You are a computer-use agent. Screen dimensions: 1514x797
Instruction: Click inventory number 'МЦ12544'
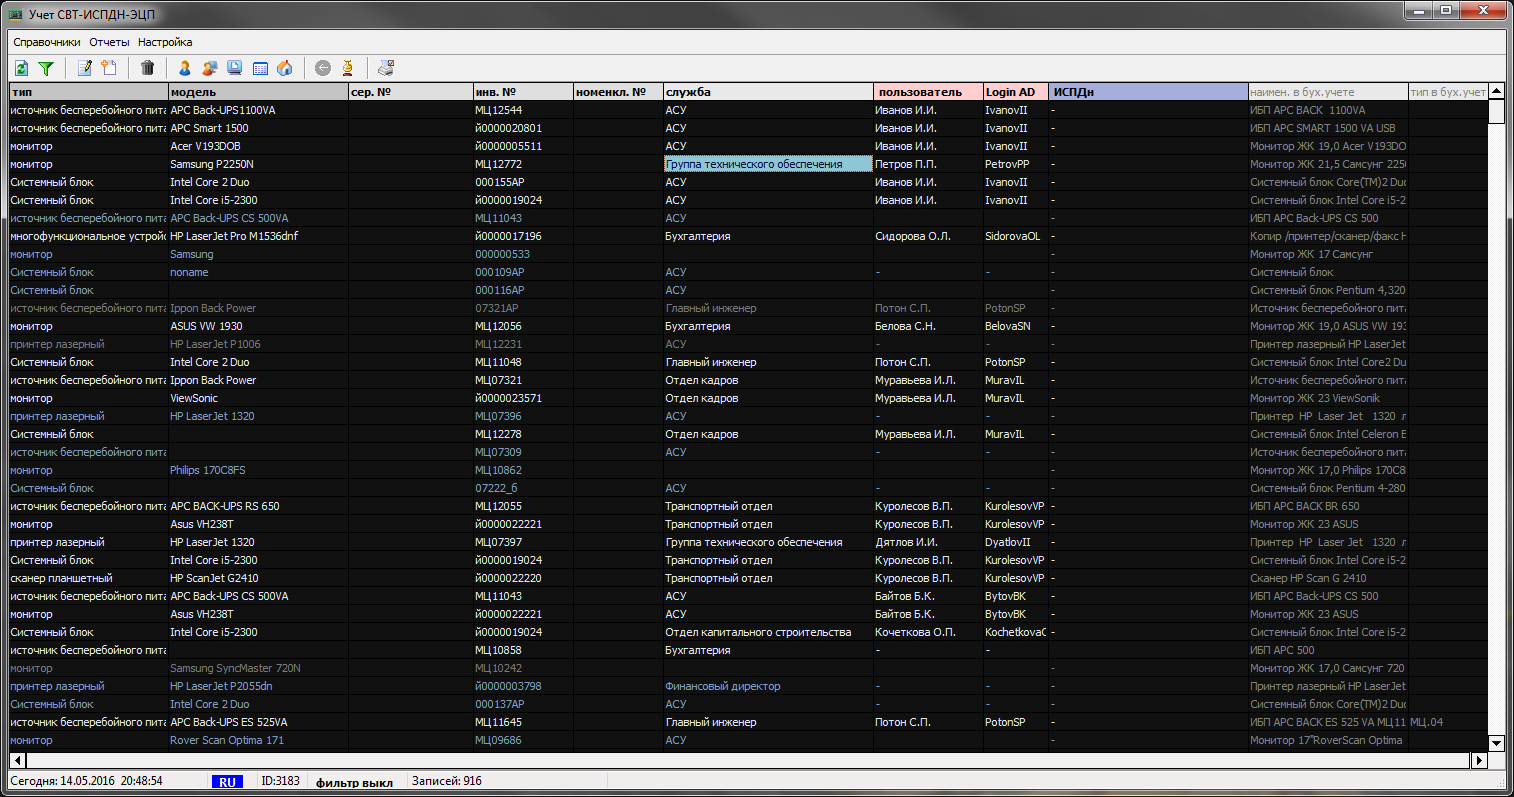point(523,110)
